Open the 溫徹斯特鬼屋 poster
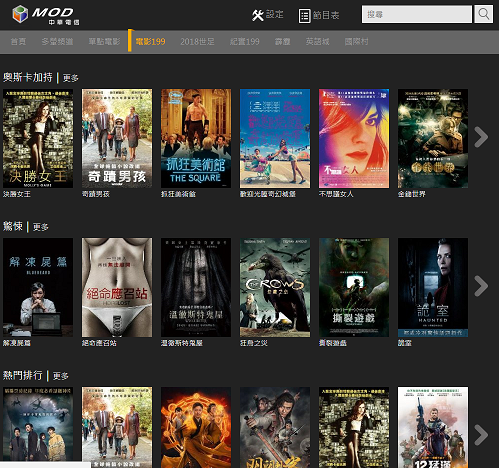Viewport: 499px width, 468px height. tap(196, 287)
